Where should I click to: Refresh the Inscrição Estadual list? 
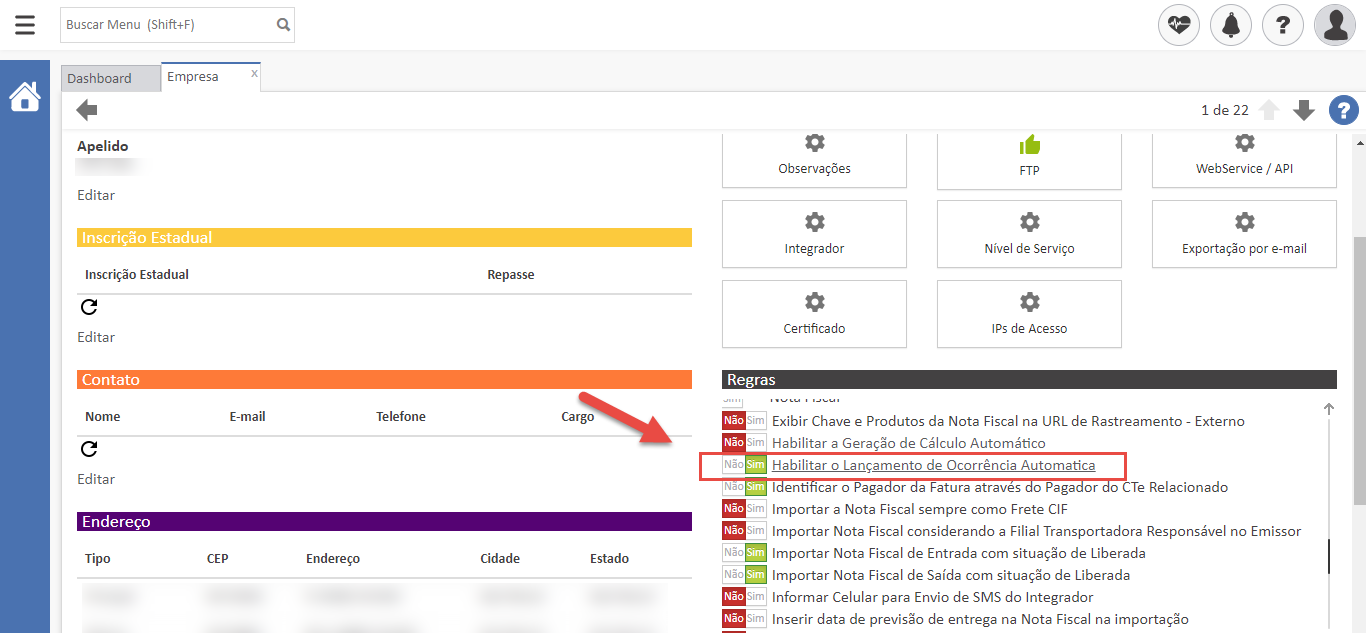pos(89,308)
